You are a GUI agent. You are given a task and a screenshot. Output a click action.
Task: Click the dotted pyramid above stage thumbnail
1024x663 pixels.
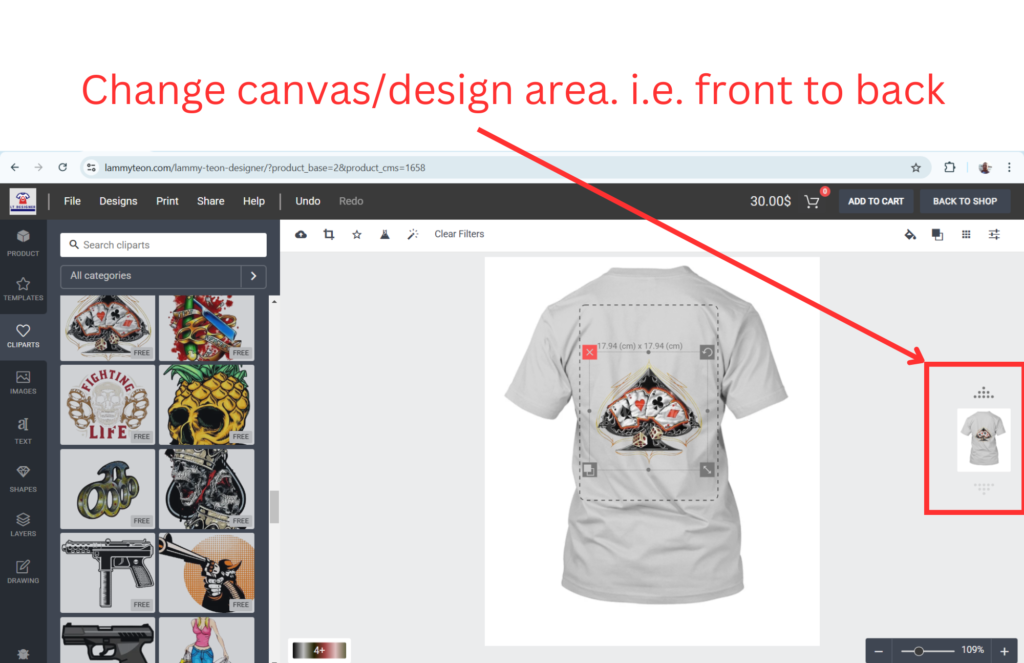pyautogui.click(x=984, y=393)
